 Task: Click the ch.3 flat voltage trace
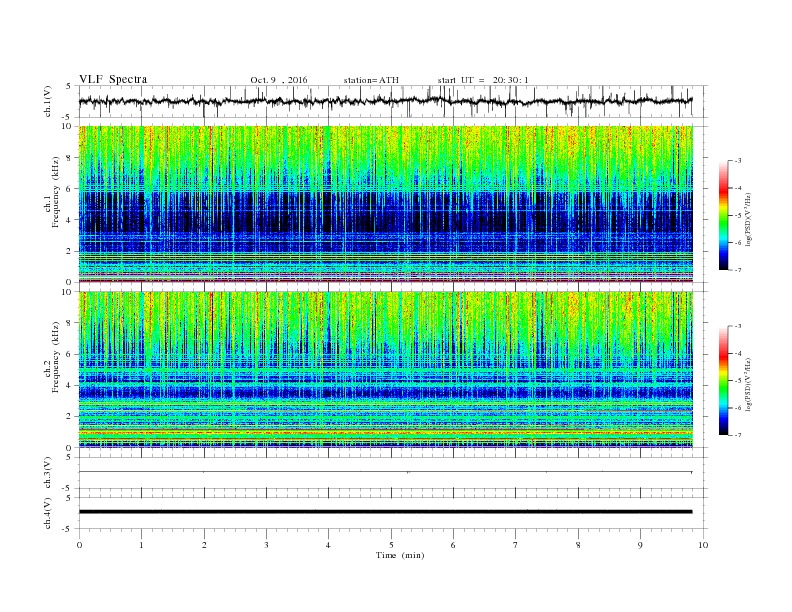385,472
